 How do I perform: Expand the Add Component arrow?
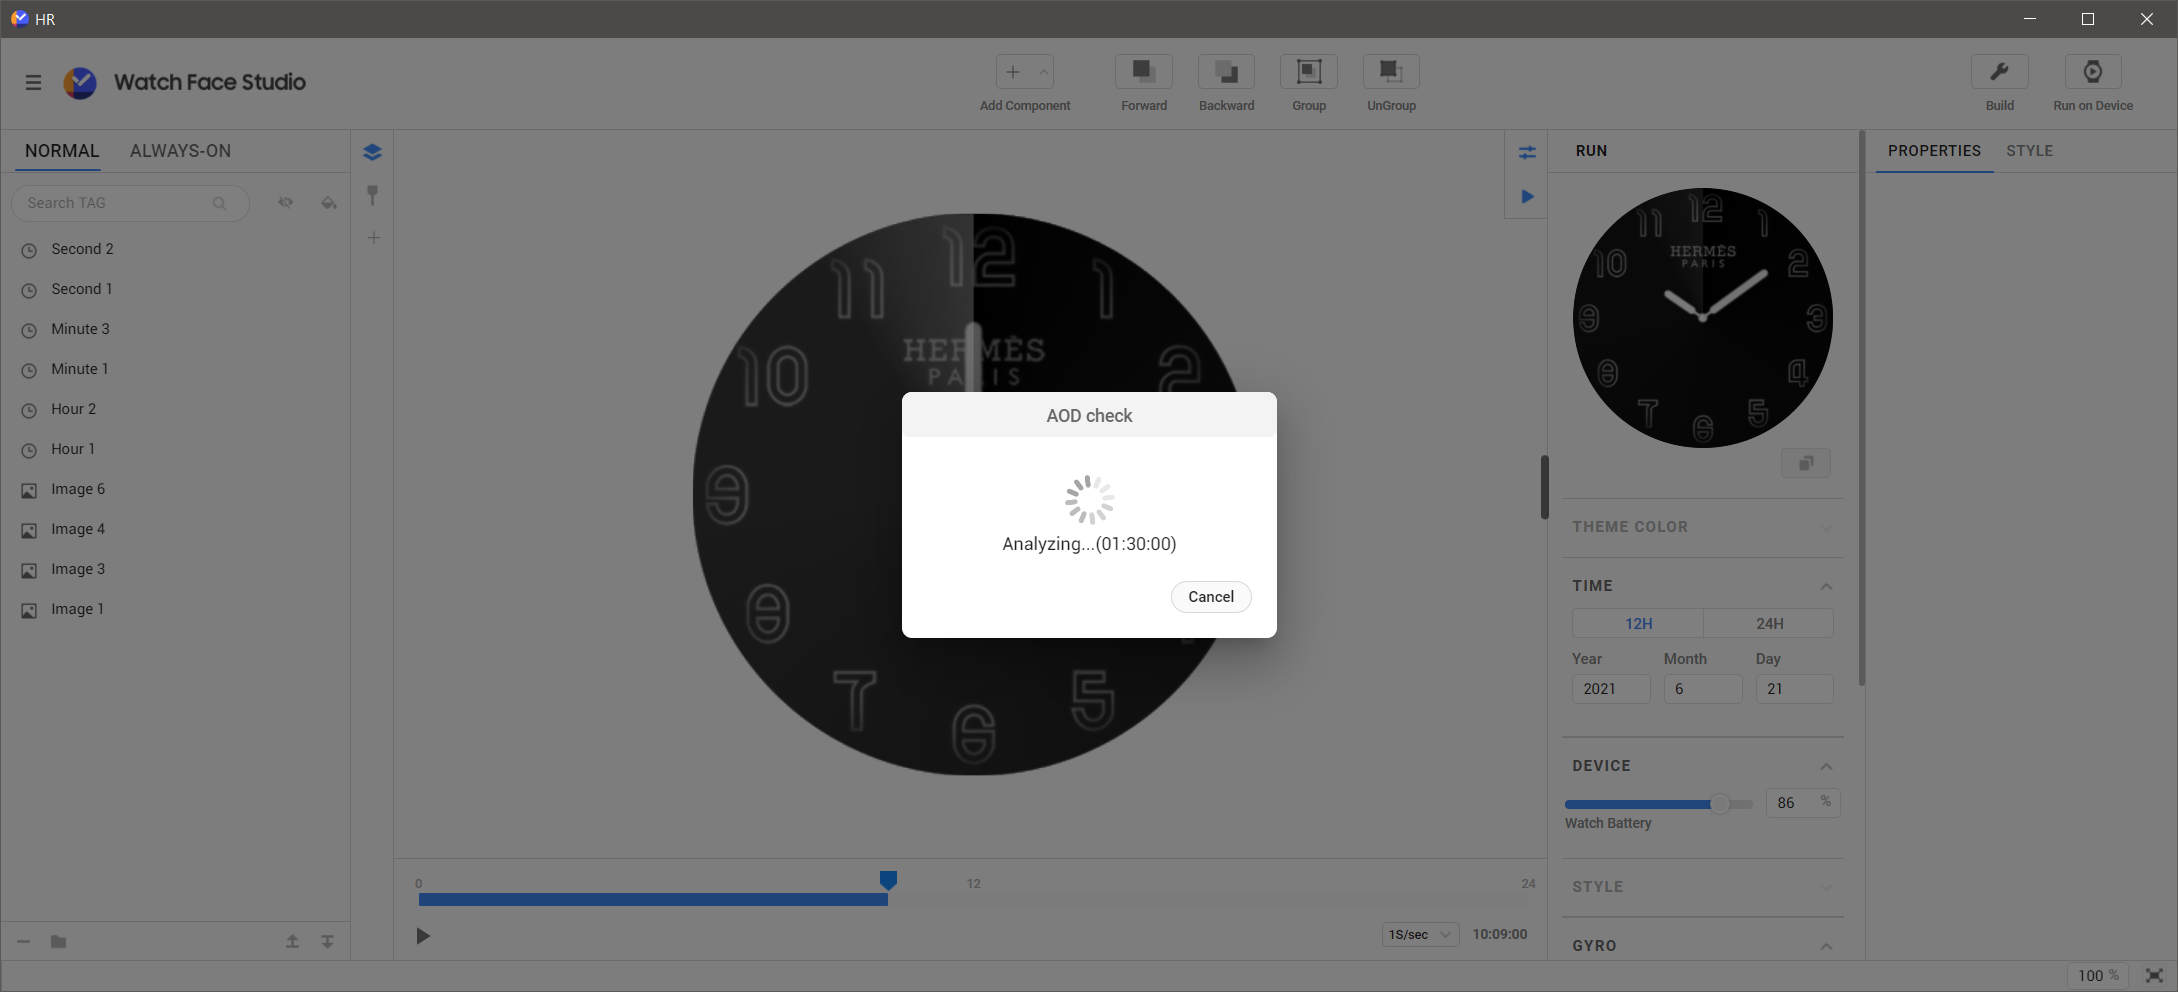click(x=1043, y=72)
